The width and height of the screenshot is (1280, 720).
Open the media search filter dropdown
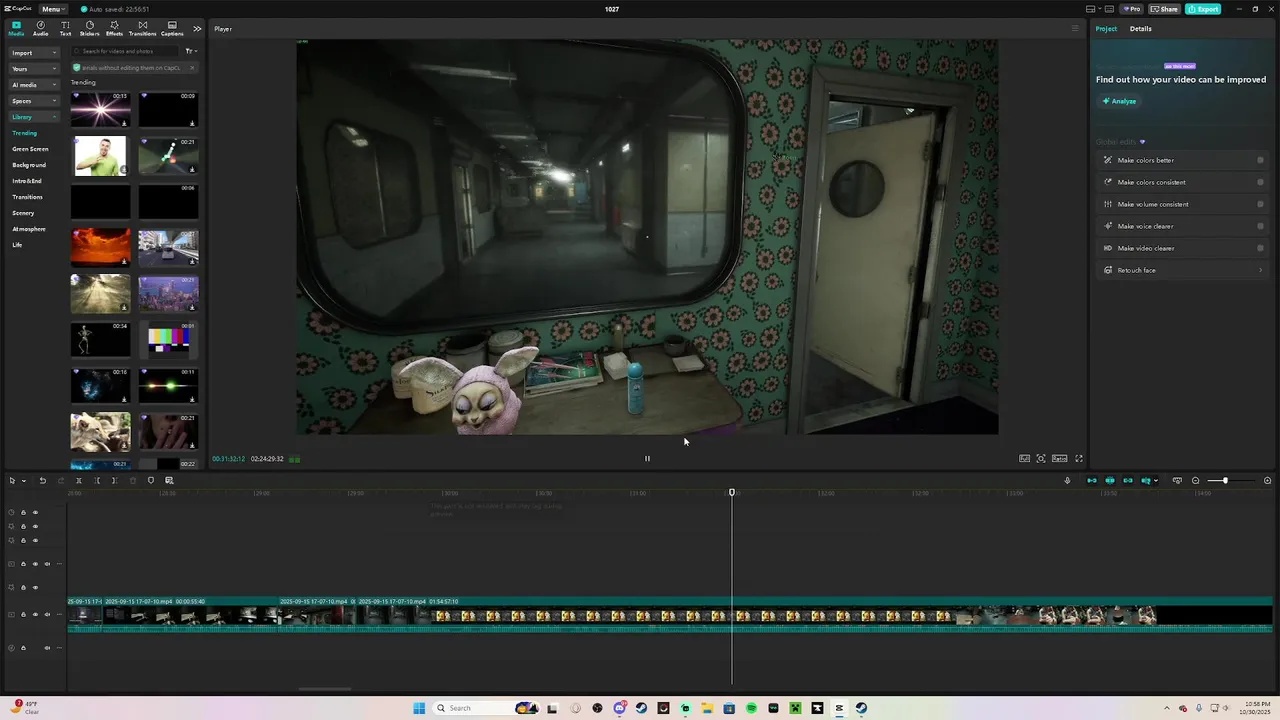click(191, 51)
